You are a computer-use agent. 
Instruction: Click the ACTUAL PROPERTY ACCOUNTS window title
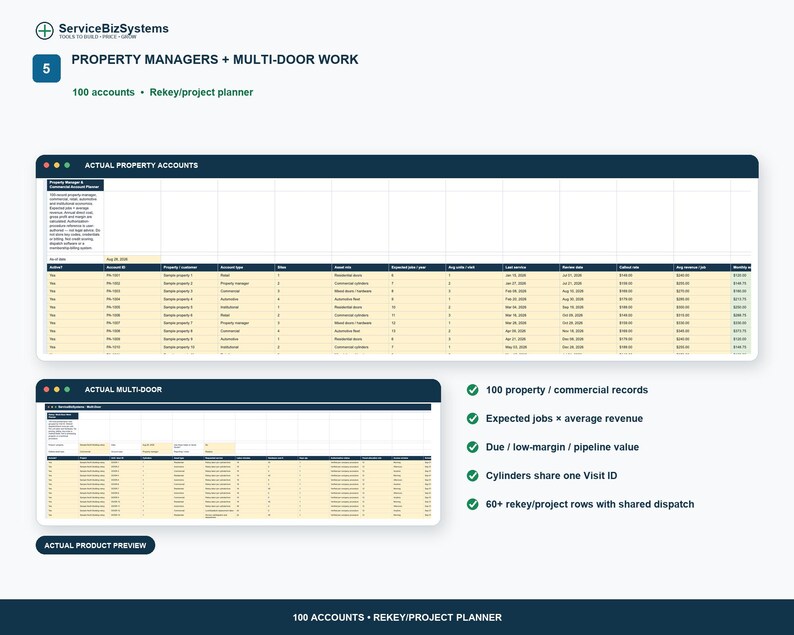click(x=141, y=165)
